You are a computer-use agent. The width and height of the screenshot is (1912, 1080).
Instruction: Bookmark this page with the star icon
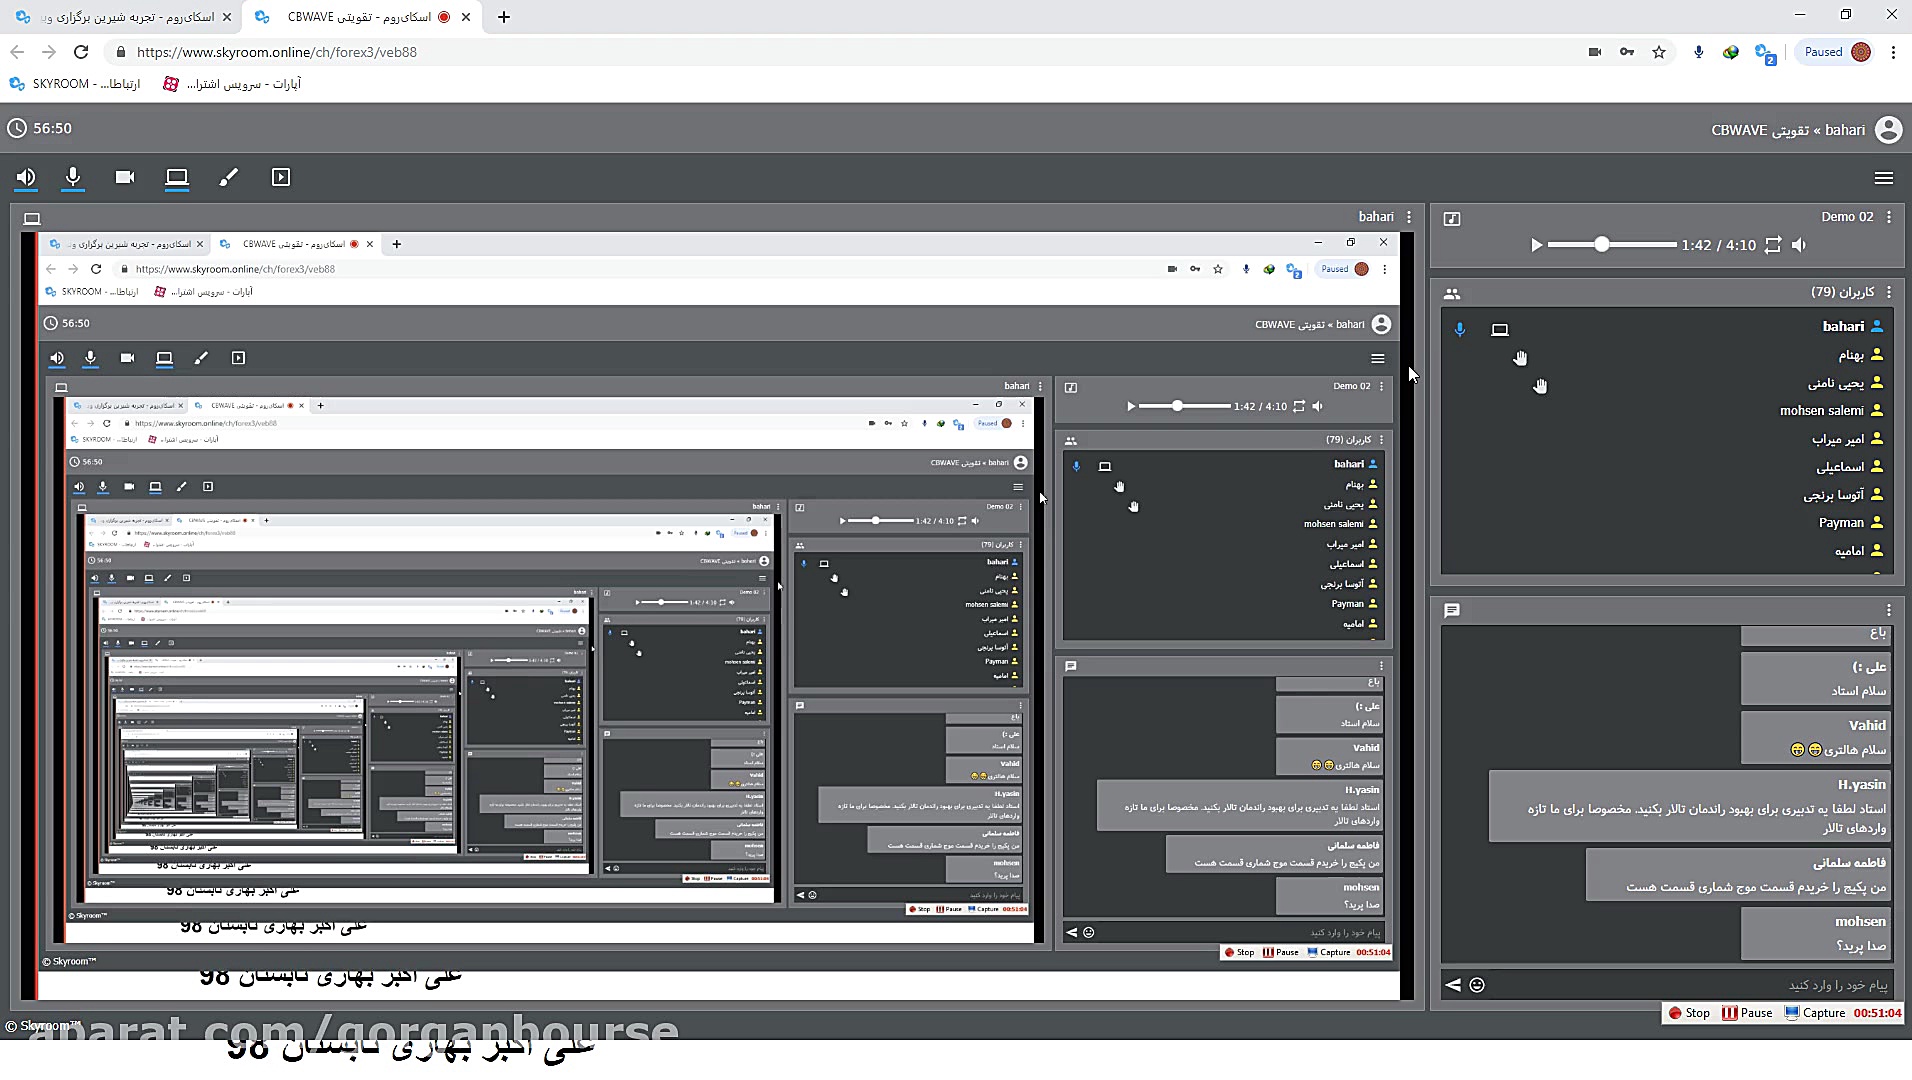click(x=1659, y=52)
